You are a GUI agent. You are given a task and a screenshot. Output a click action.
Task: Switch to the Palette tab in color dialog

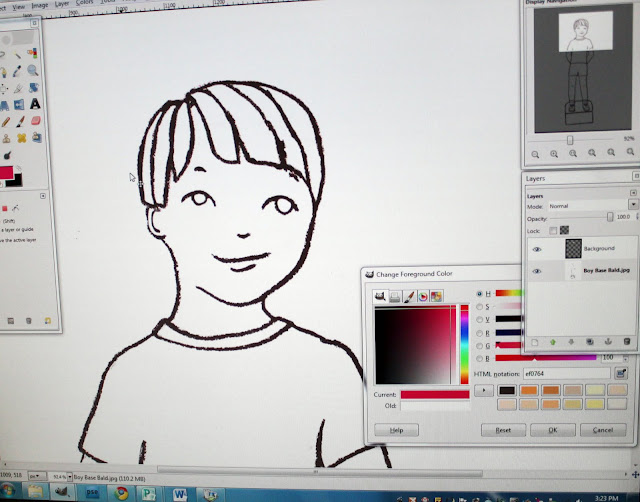[436, 296]
